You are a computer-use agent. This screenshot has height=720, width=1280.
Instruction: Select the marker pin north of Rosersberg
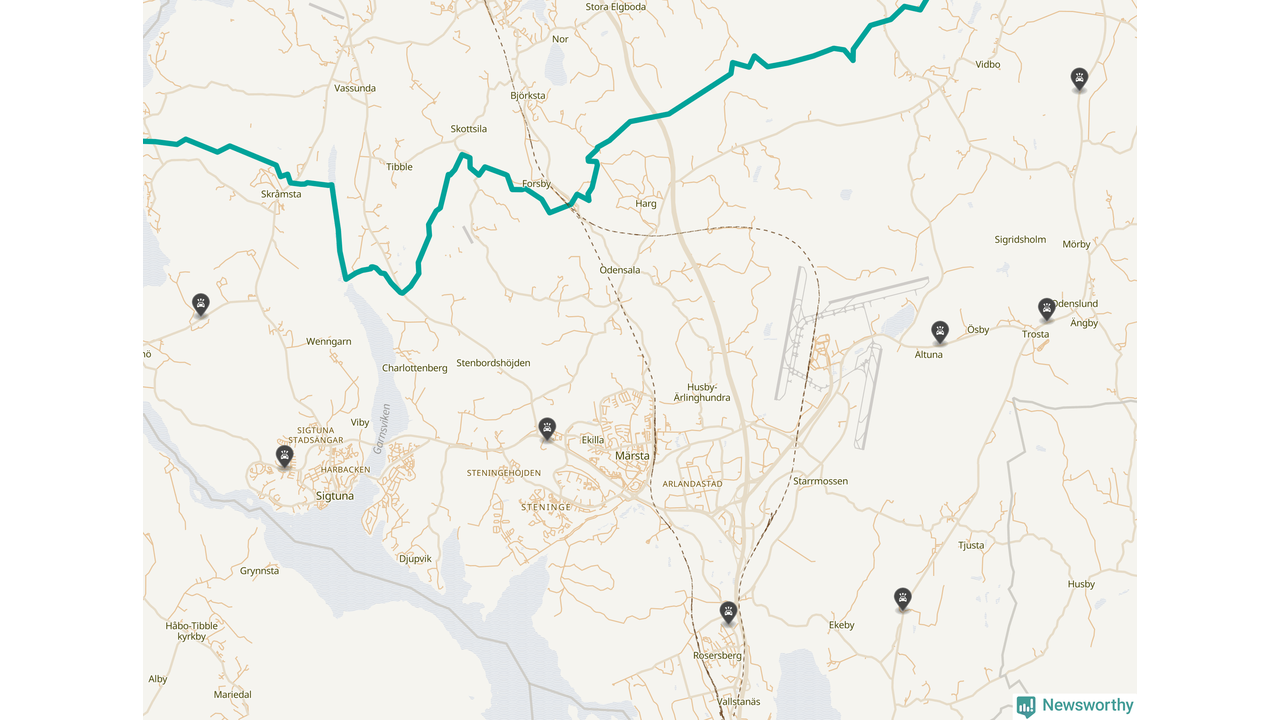[729, 613]
